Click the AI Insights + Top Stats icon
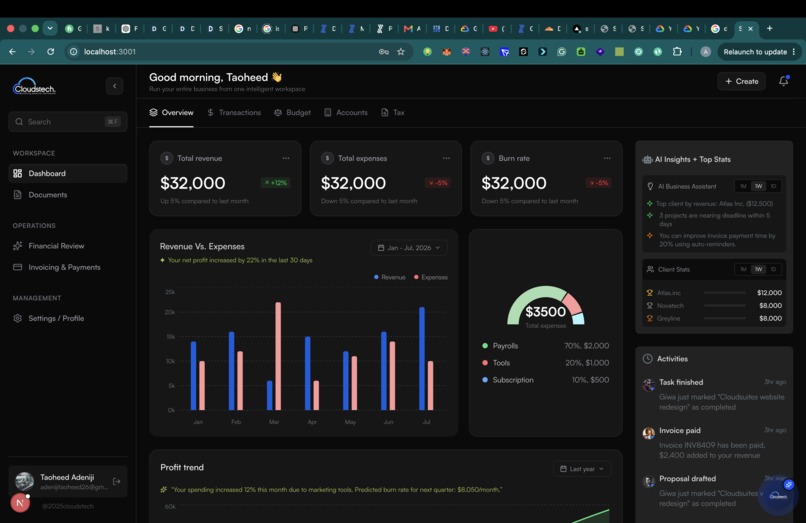This screenshot has height=523, width=806. point(648,159)
